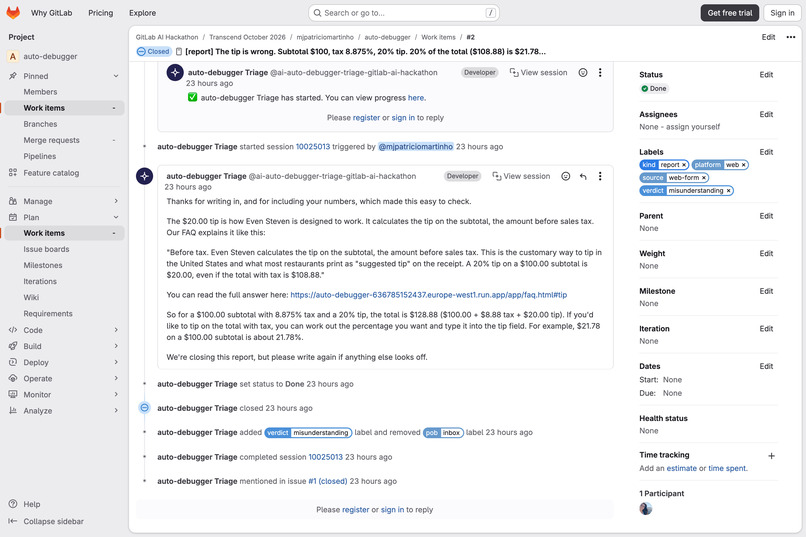Open Wiki in the sidebar
This screenshot has height=537, width=806.
[31, 298]
